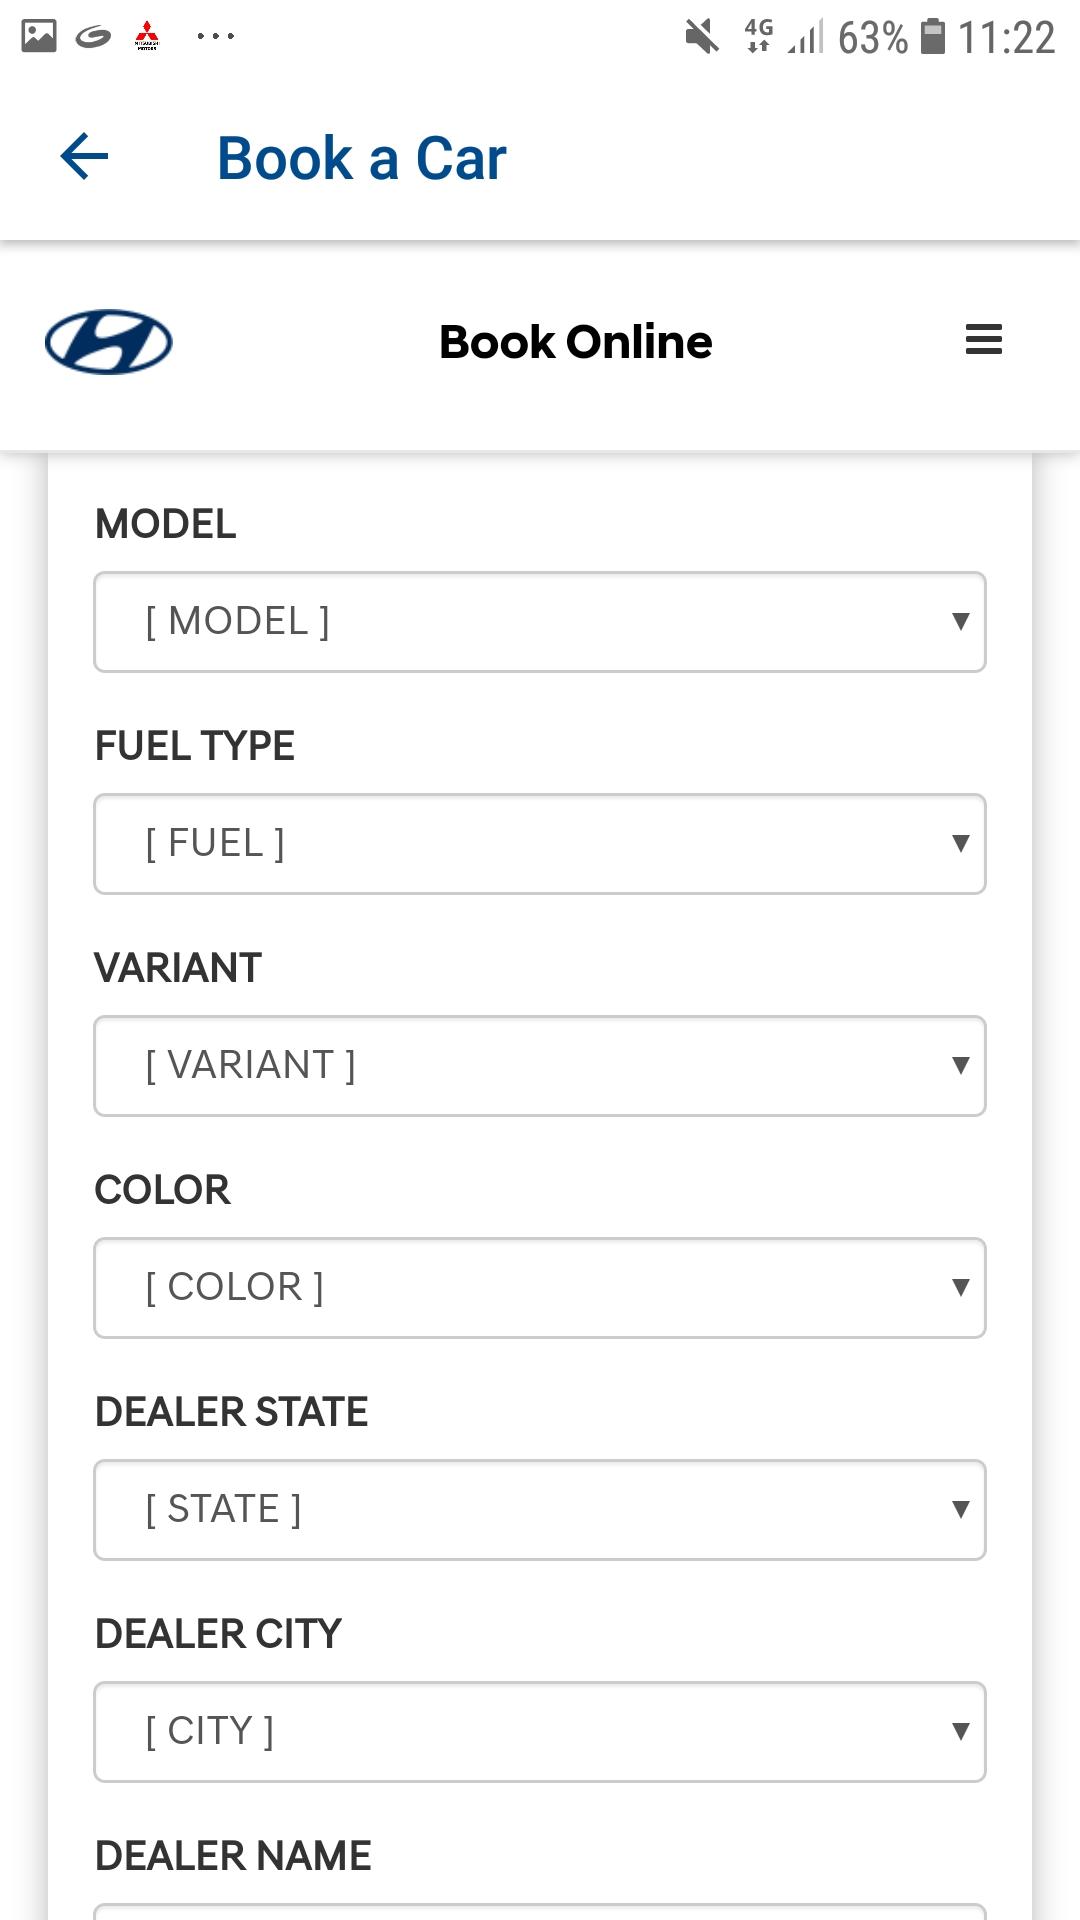
Task: Tap the three-dots overflow notification icon
Action: click(x=215, y=36)
